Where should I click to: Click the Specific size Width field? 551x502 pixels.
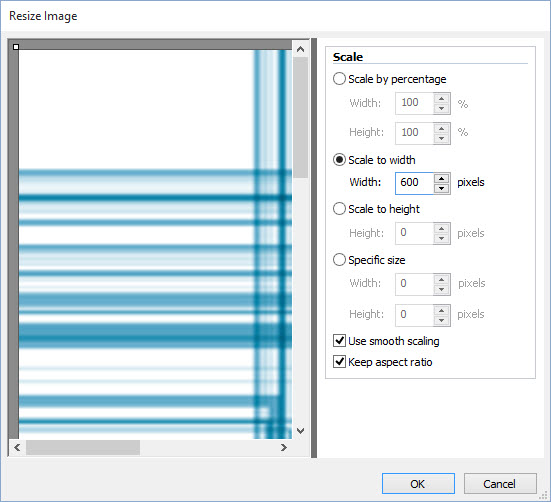[x=414, y=284]
